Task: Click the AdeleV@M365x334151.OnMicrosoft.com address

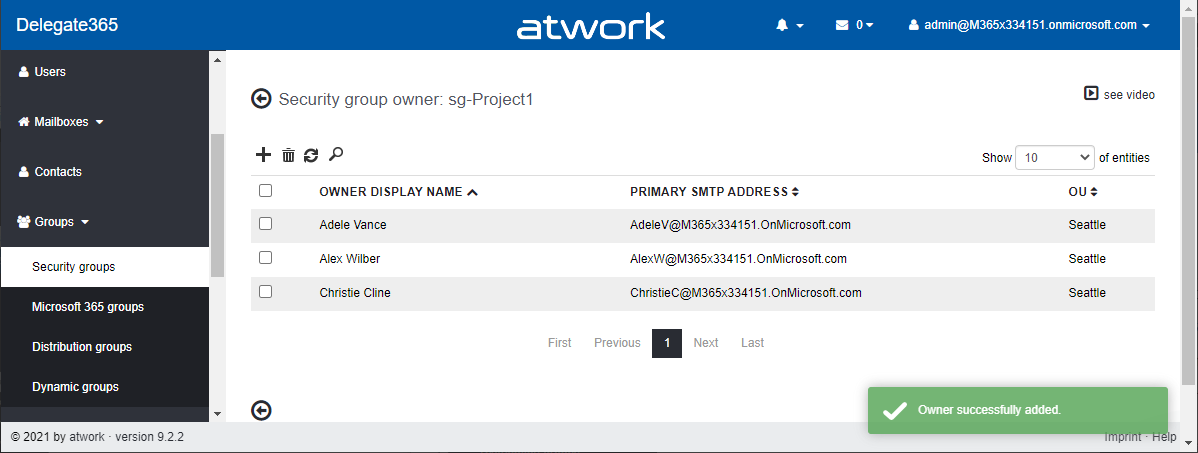Action: pyautogui.click(x=740, y=225)
